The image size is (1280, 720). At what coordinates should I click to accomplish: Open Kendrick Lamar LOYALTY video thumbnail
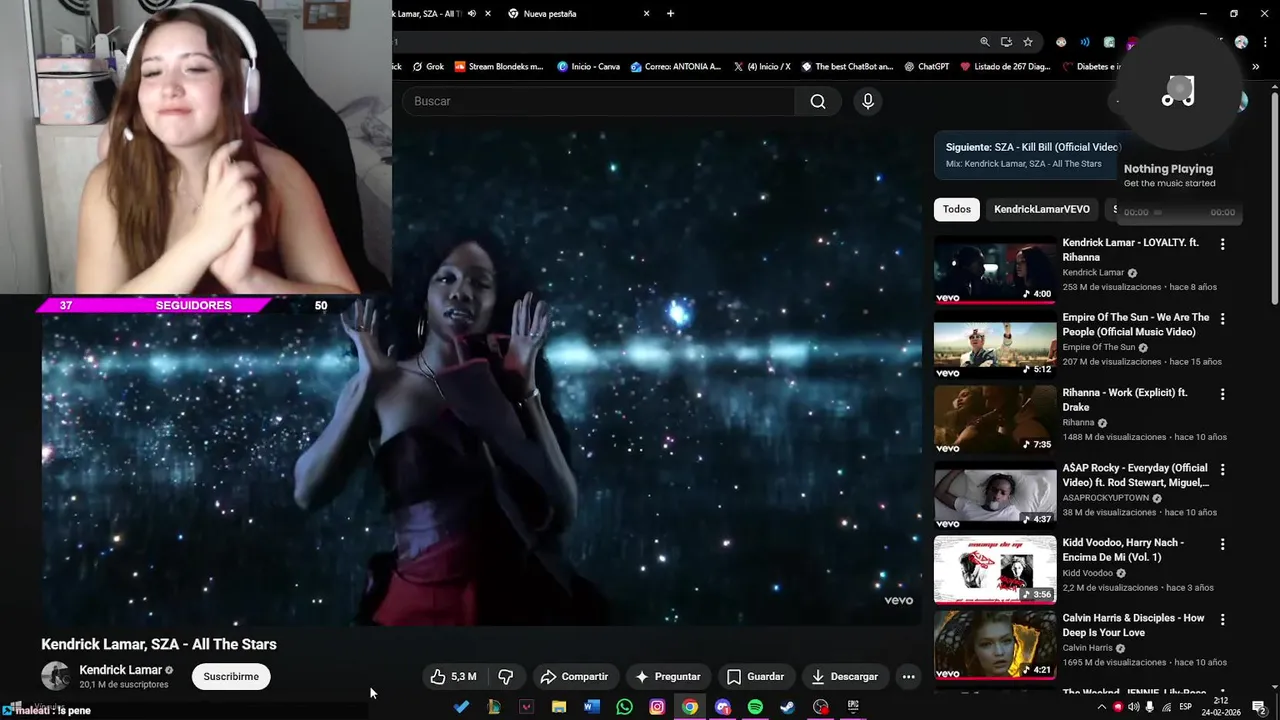(x=995, y=270)
